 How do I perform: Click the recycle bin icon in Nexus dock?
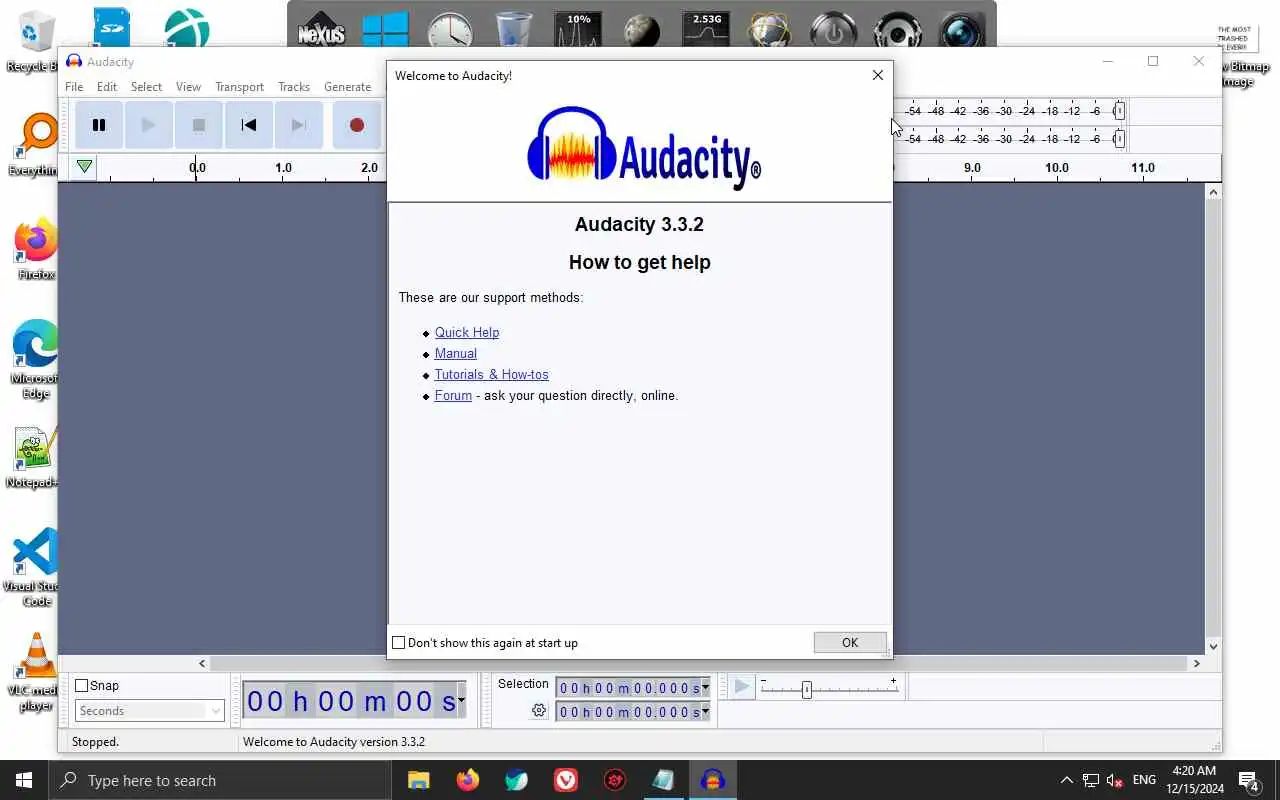514,30
